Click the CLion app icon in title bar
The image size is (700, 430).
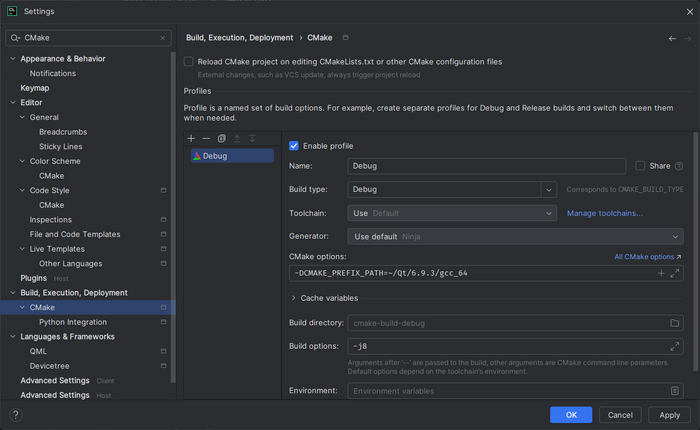[x=12, y=11]
